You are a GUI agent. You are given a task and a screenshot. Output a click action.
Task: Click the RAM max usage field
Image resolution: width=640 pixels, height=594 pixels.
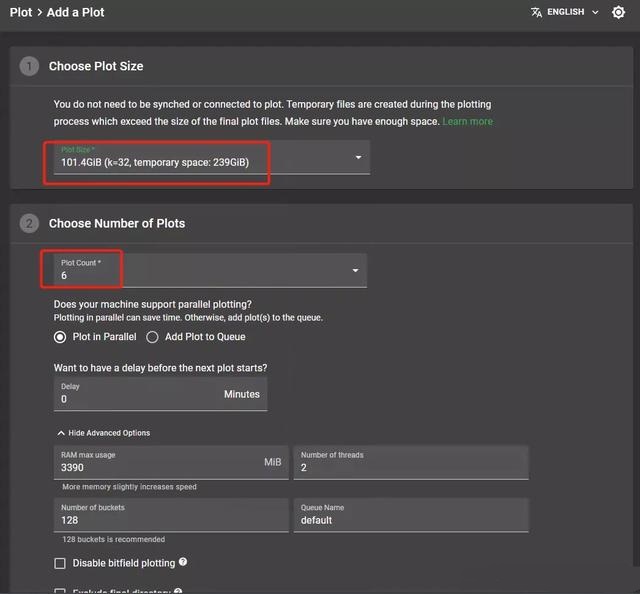(x=171, y=463)
